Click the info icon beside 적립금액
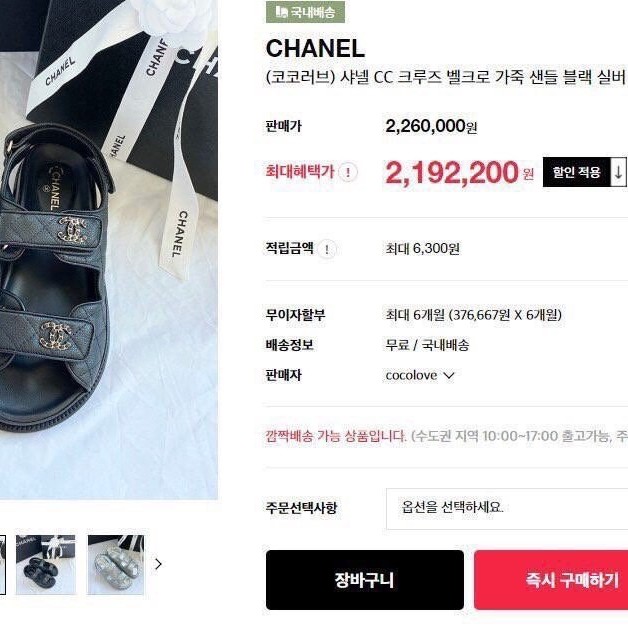The image size is (628, 628). click(327, 249)
